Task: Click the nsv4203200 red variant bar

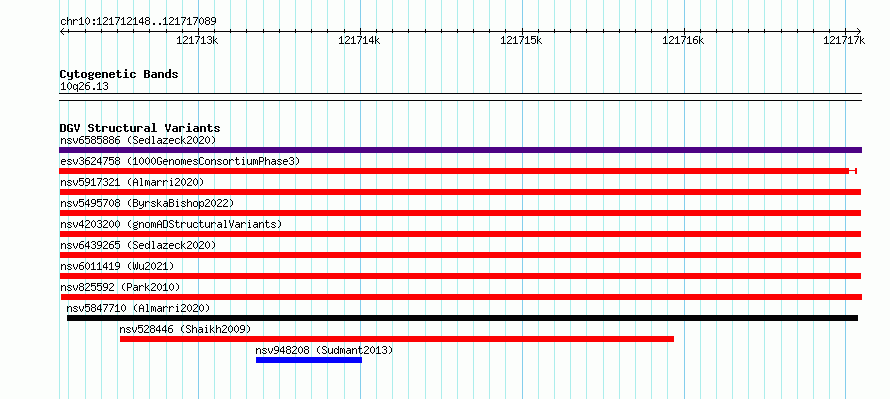Action: coord(460,234)
